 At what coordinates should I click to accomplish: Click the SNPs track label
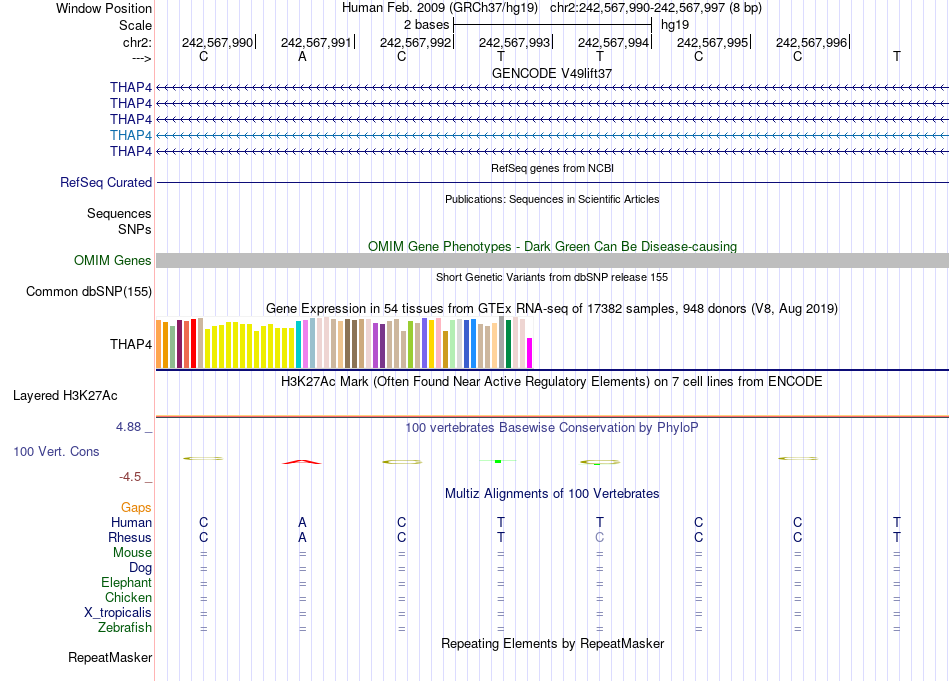(135, 230)
